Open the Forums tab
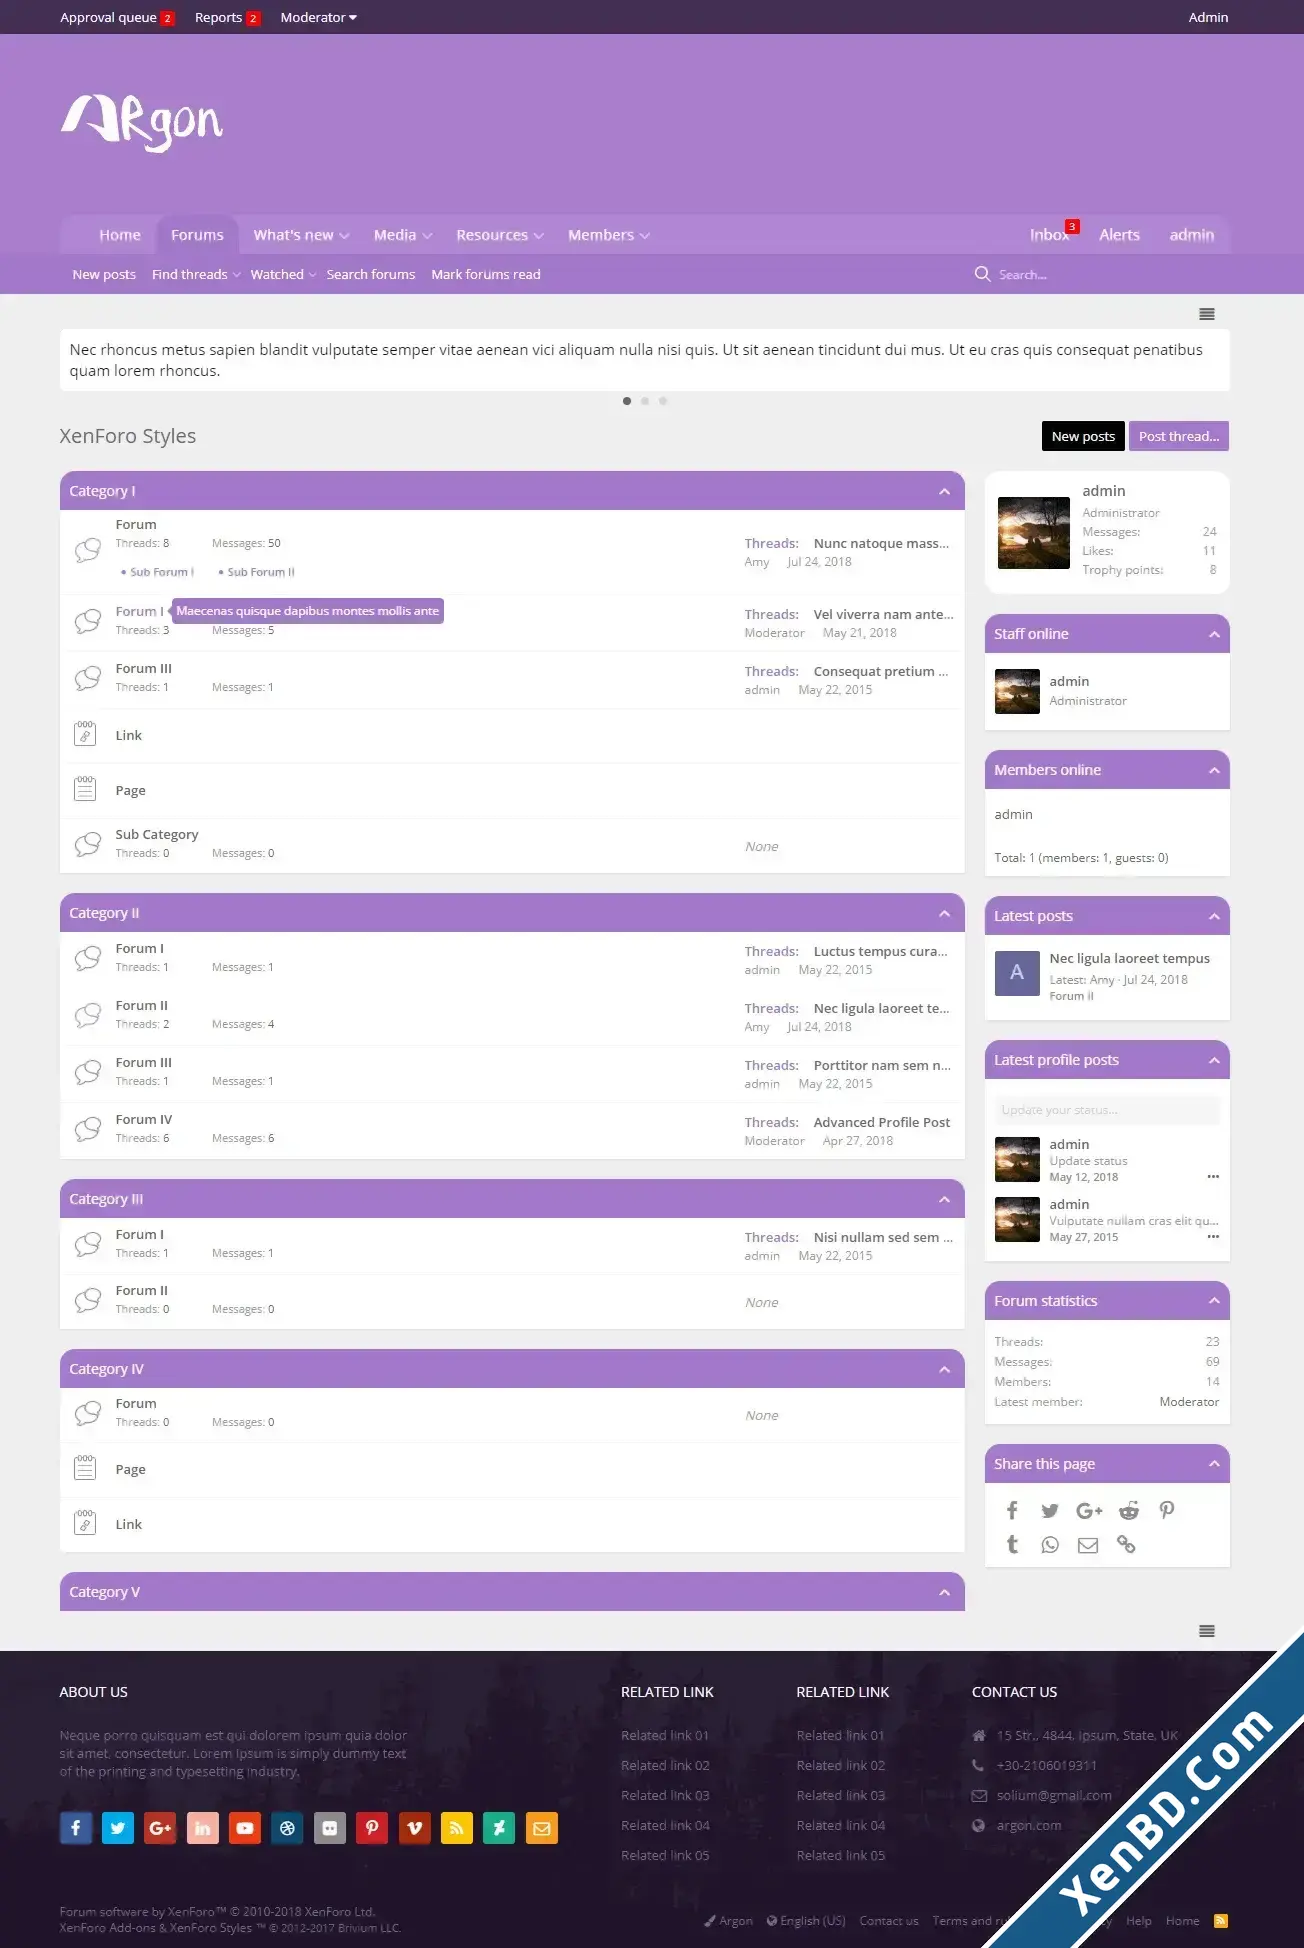 197,235
